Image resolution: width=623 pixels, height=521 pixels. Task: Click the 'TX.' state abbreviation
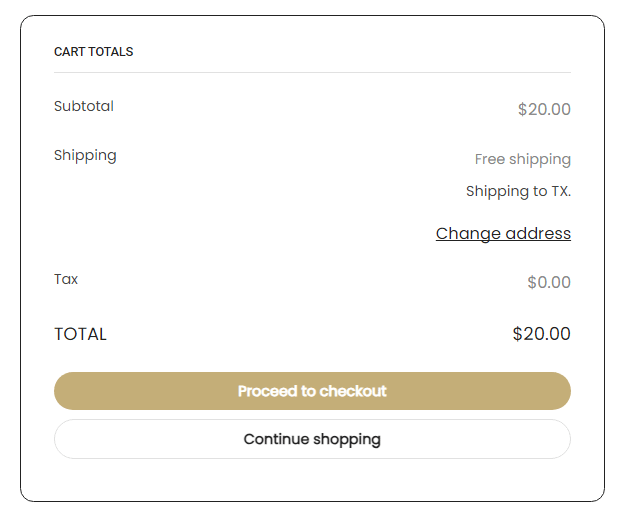(561, 191)
